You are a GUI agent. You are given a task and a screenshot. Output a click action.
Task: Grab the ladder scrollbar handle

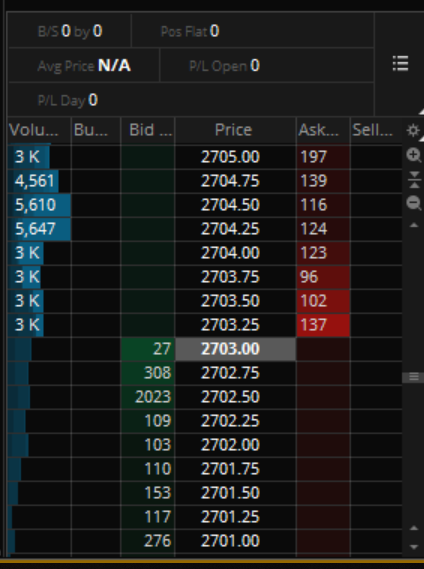[x=413, y=377]
